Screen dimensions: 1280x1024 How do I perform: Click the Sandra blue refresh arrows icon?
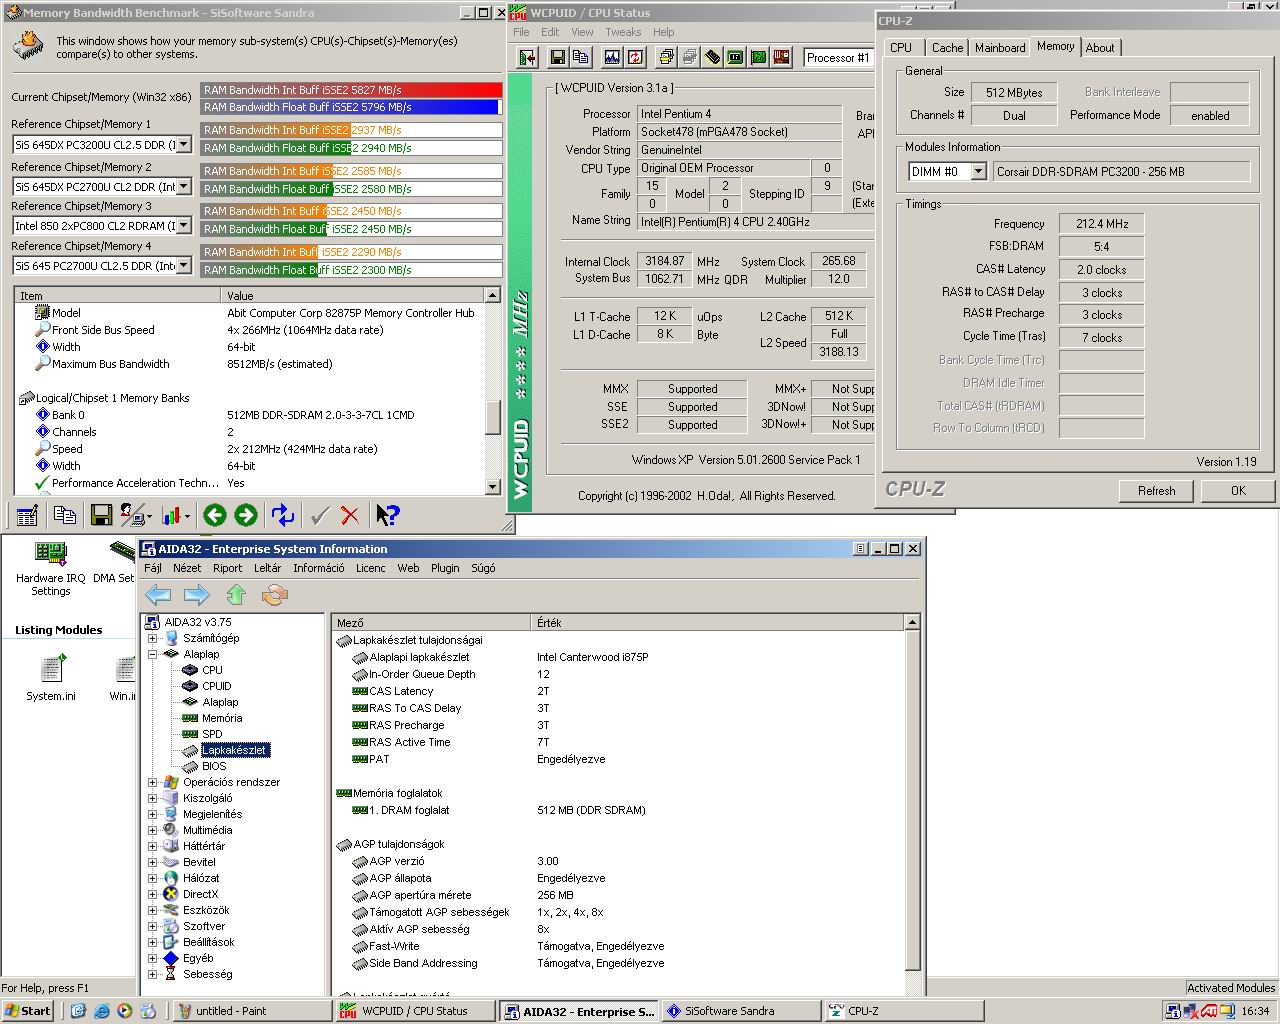click(283, 515)
